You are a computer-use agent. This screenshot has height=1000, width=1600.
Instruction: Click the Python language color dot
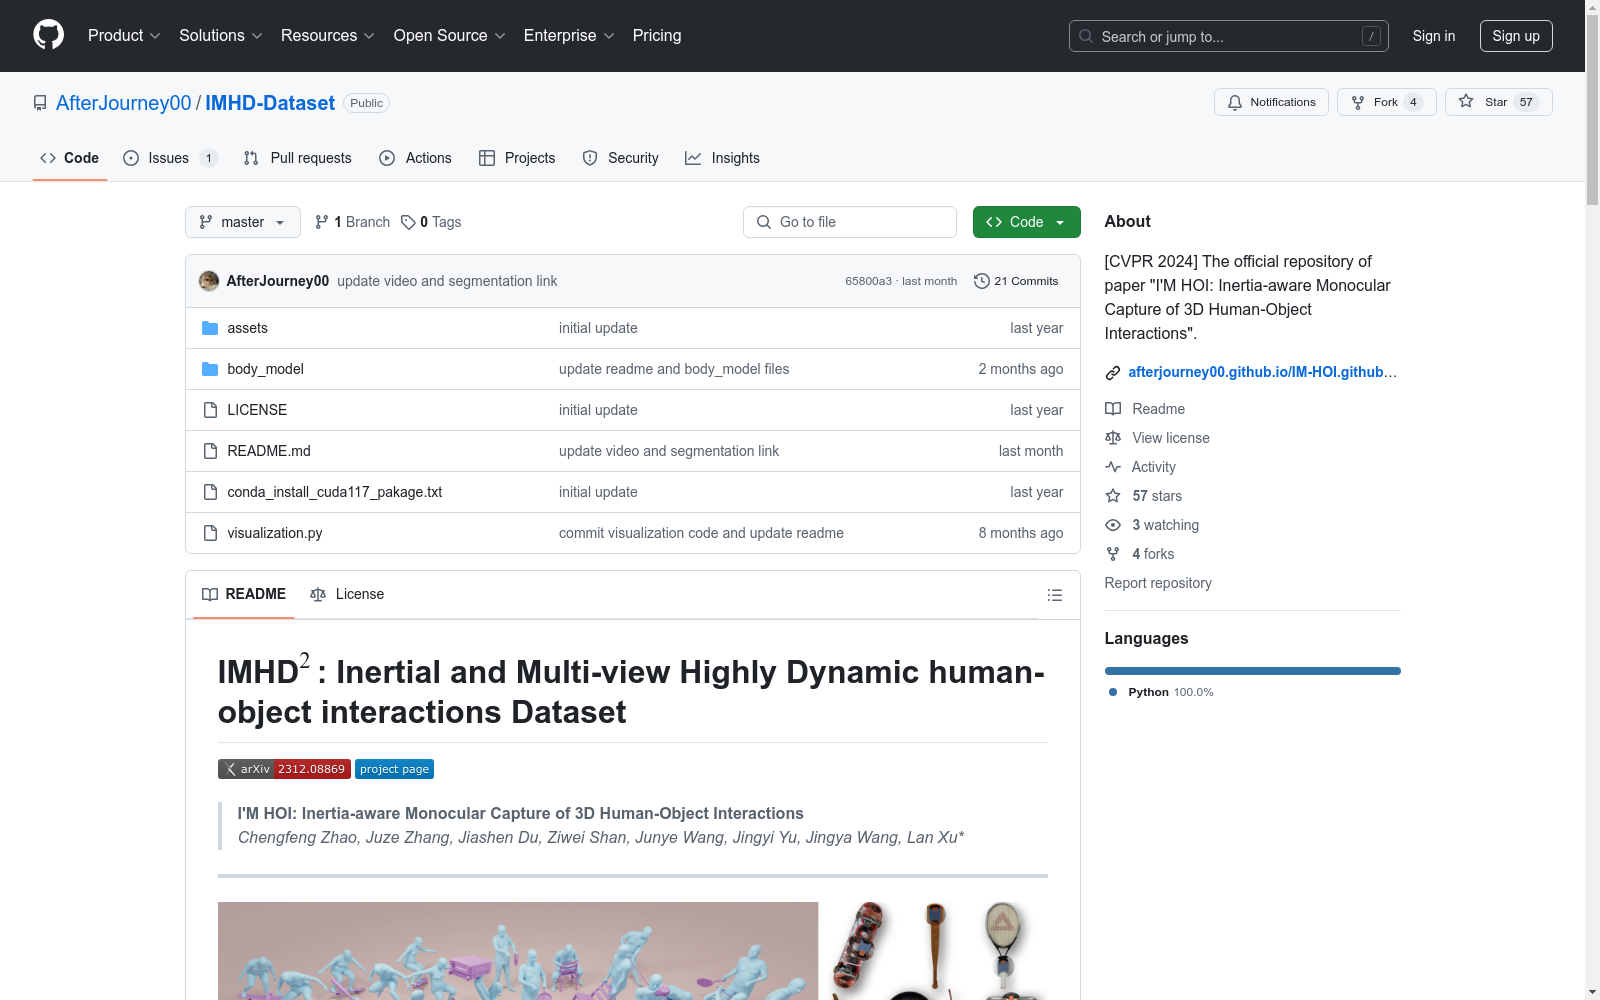[x=1113, y=692]
